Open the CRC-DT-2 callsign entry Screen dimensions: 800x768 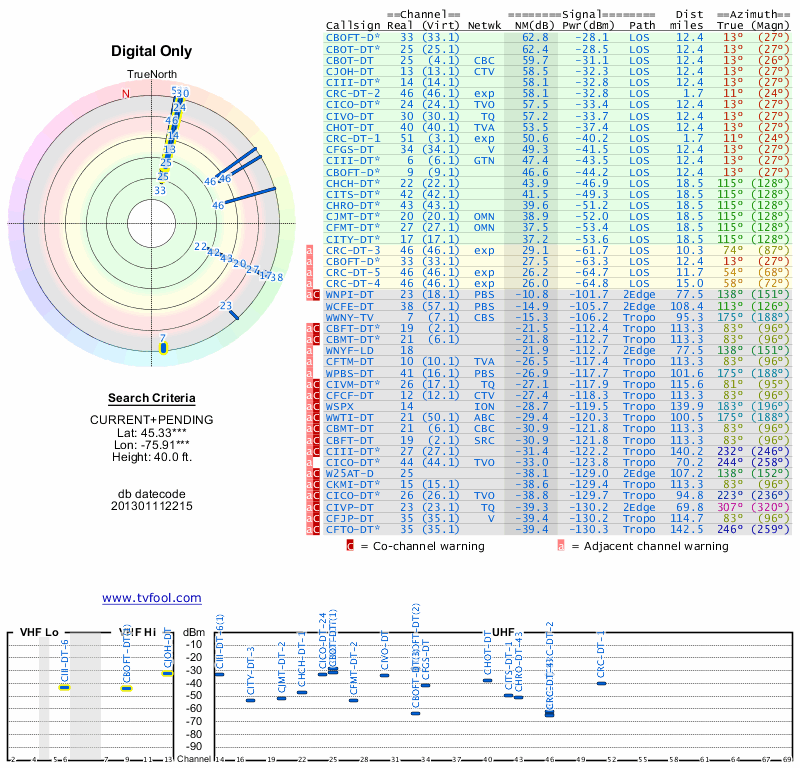click(353, 93)
